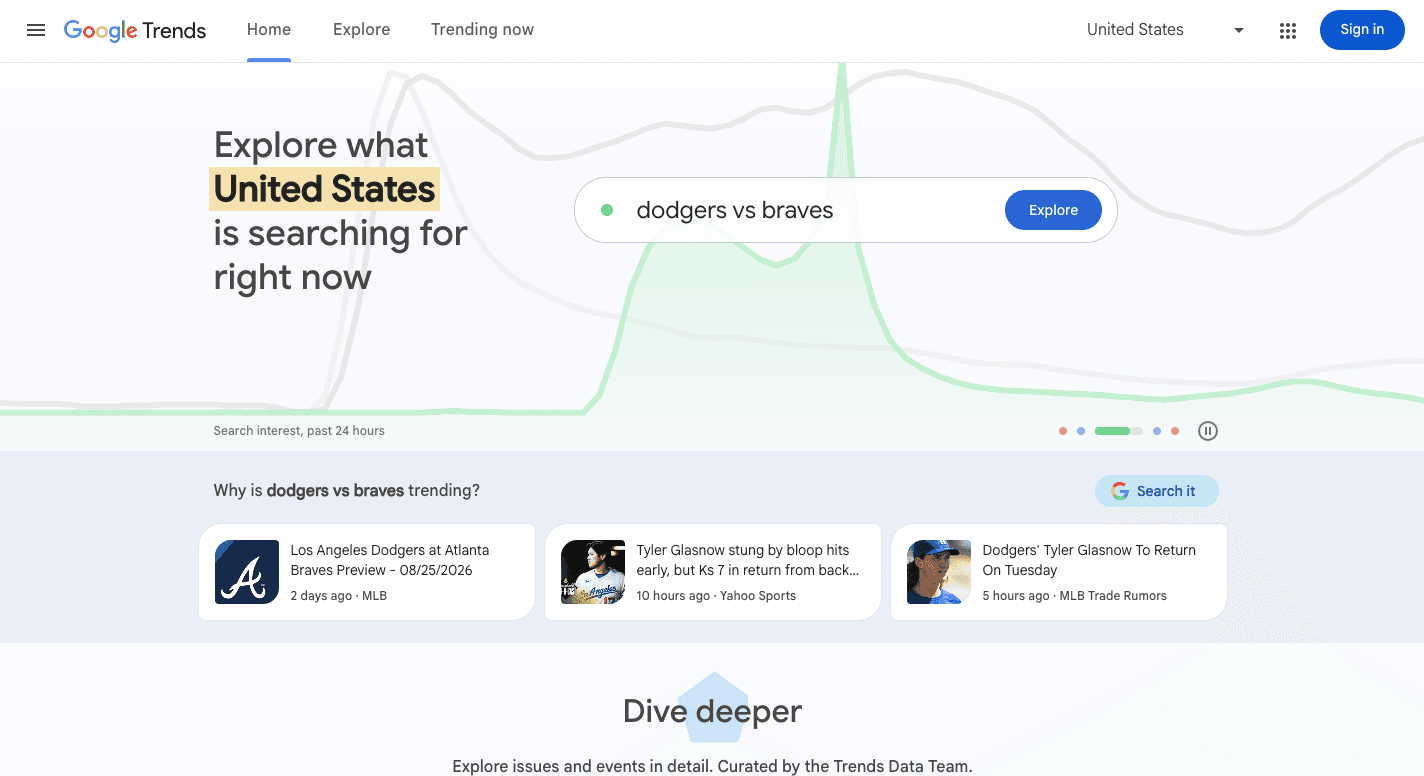Click the Search it button
The image size is (1424, 776).
point(1157,491)
